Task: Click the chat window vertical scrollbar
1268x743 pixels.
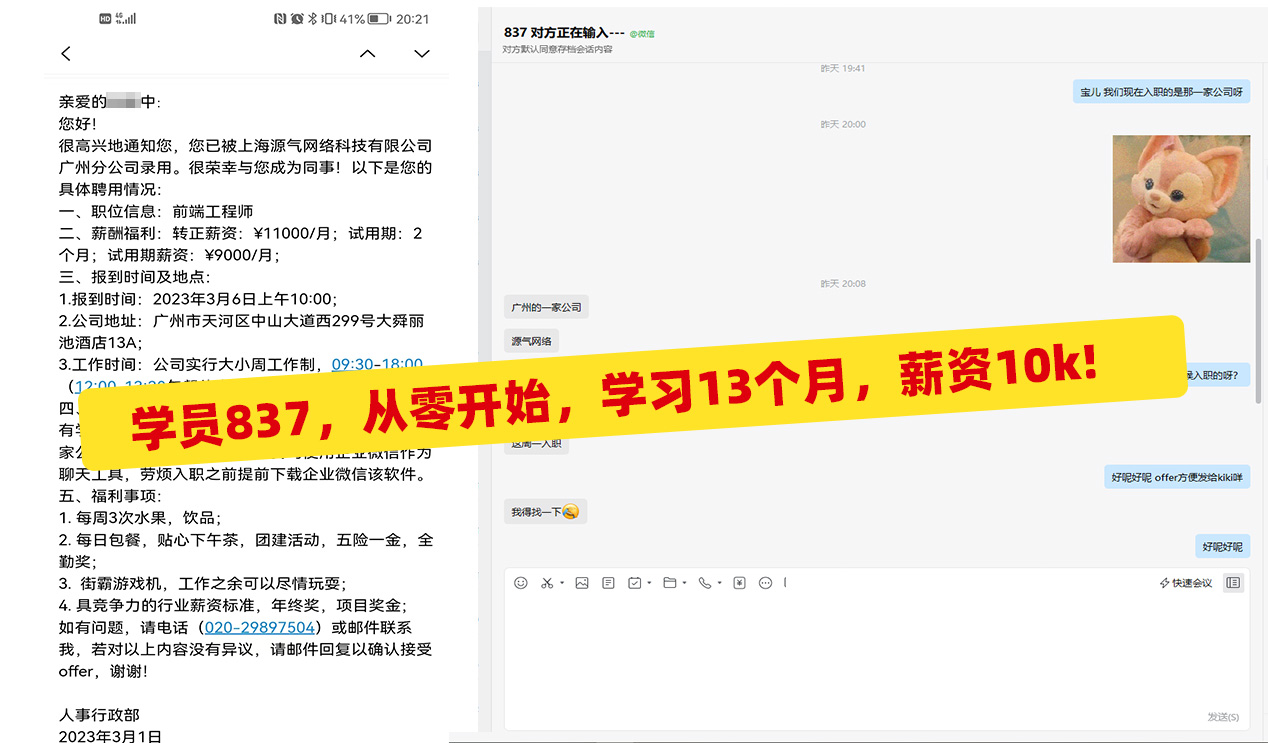Action: click(x=1258, y=320)
